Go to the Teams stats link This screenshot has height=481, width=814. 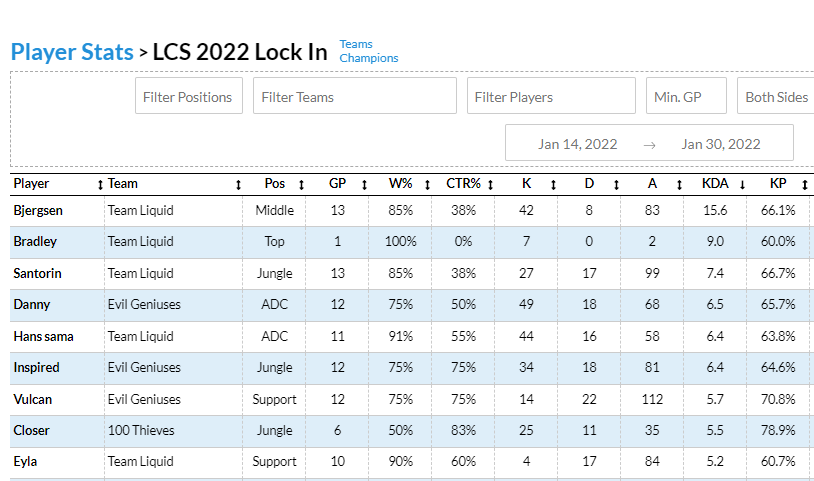(x=356, y=44)
